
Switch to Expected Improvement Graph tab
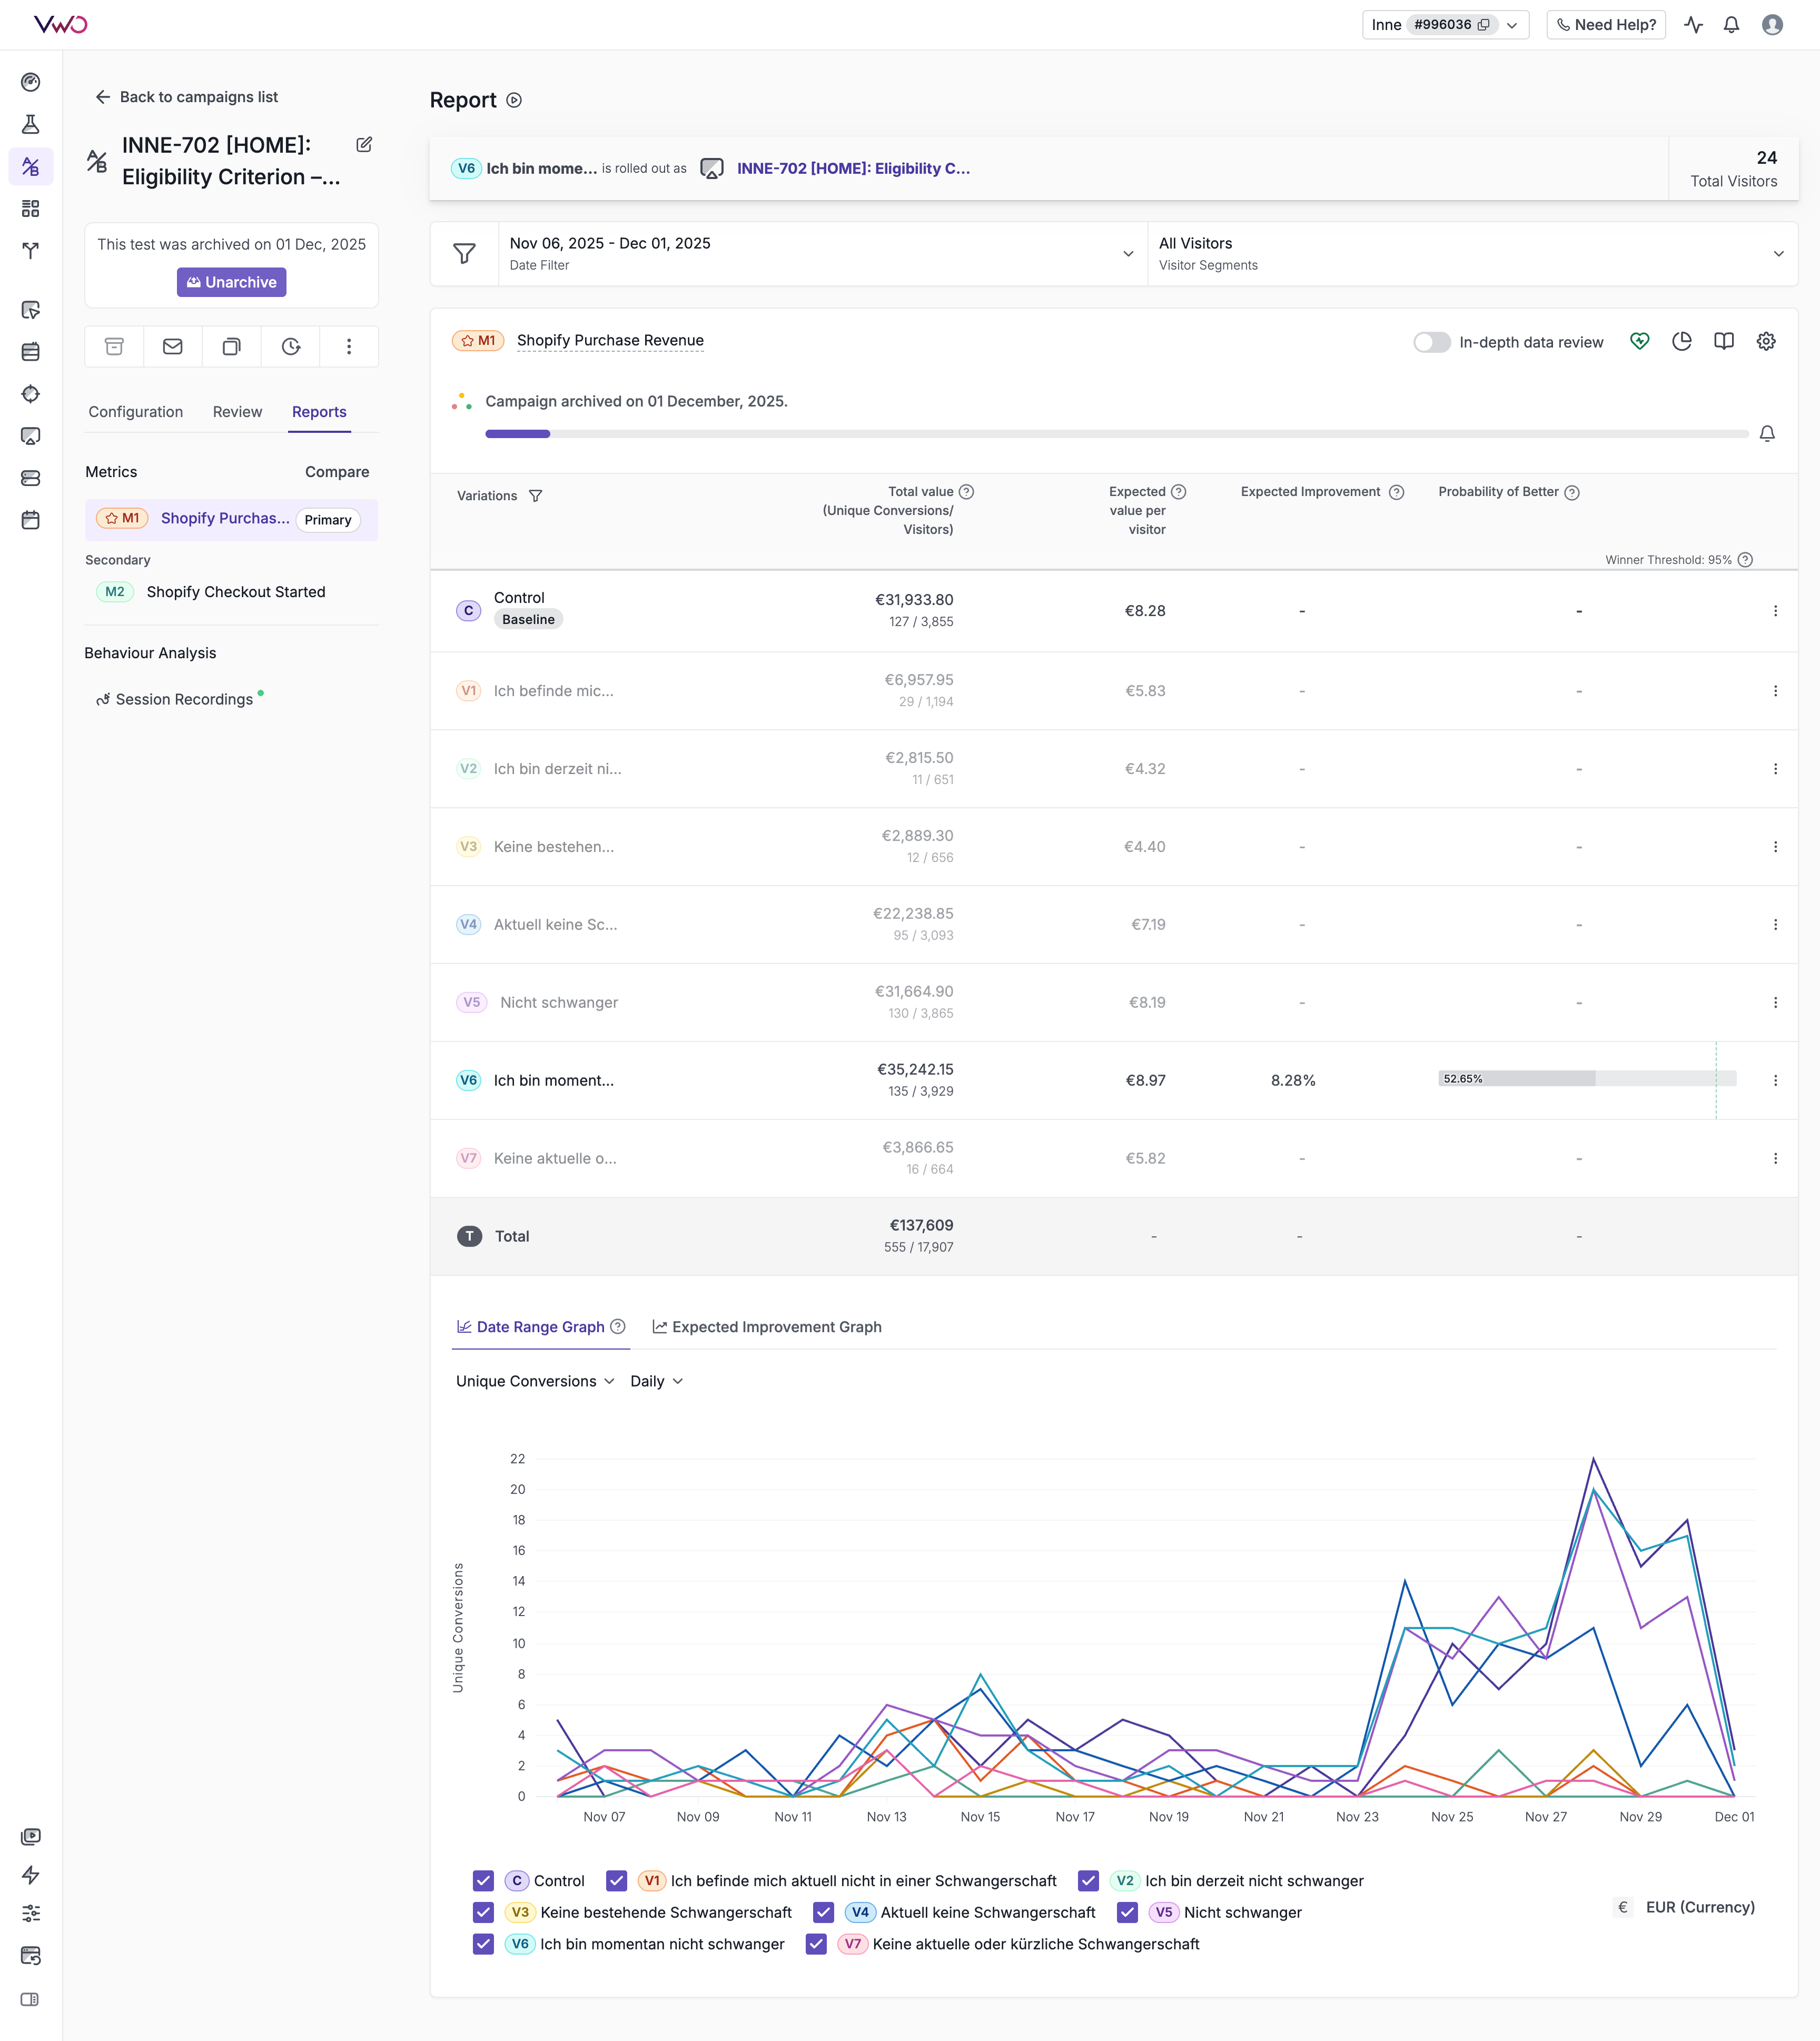click(x=767, y=1327)
